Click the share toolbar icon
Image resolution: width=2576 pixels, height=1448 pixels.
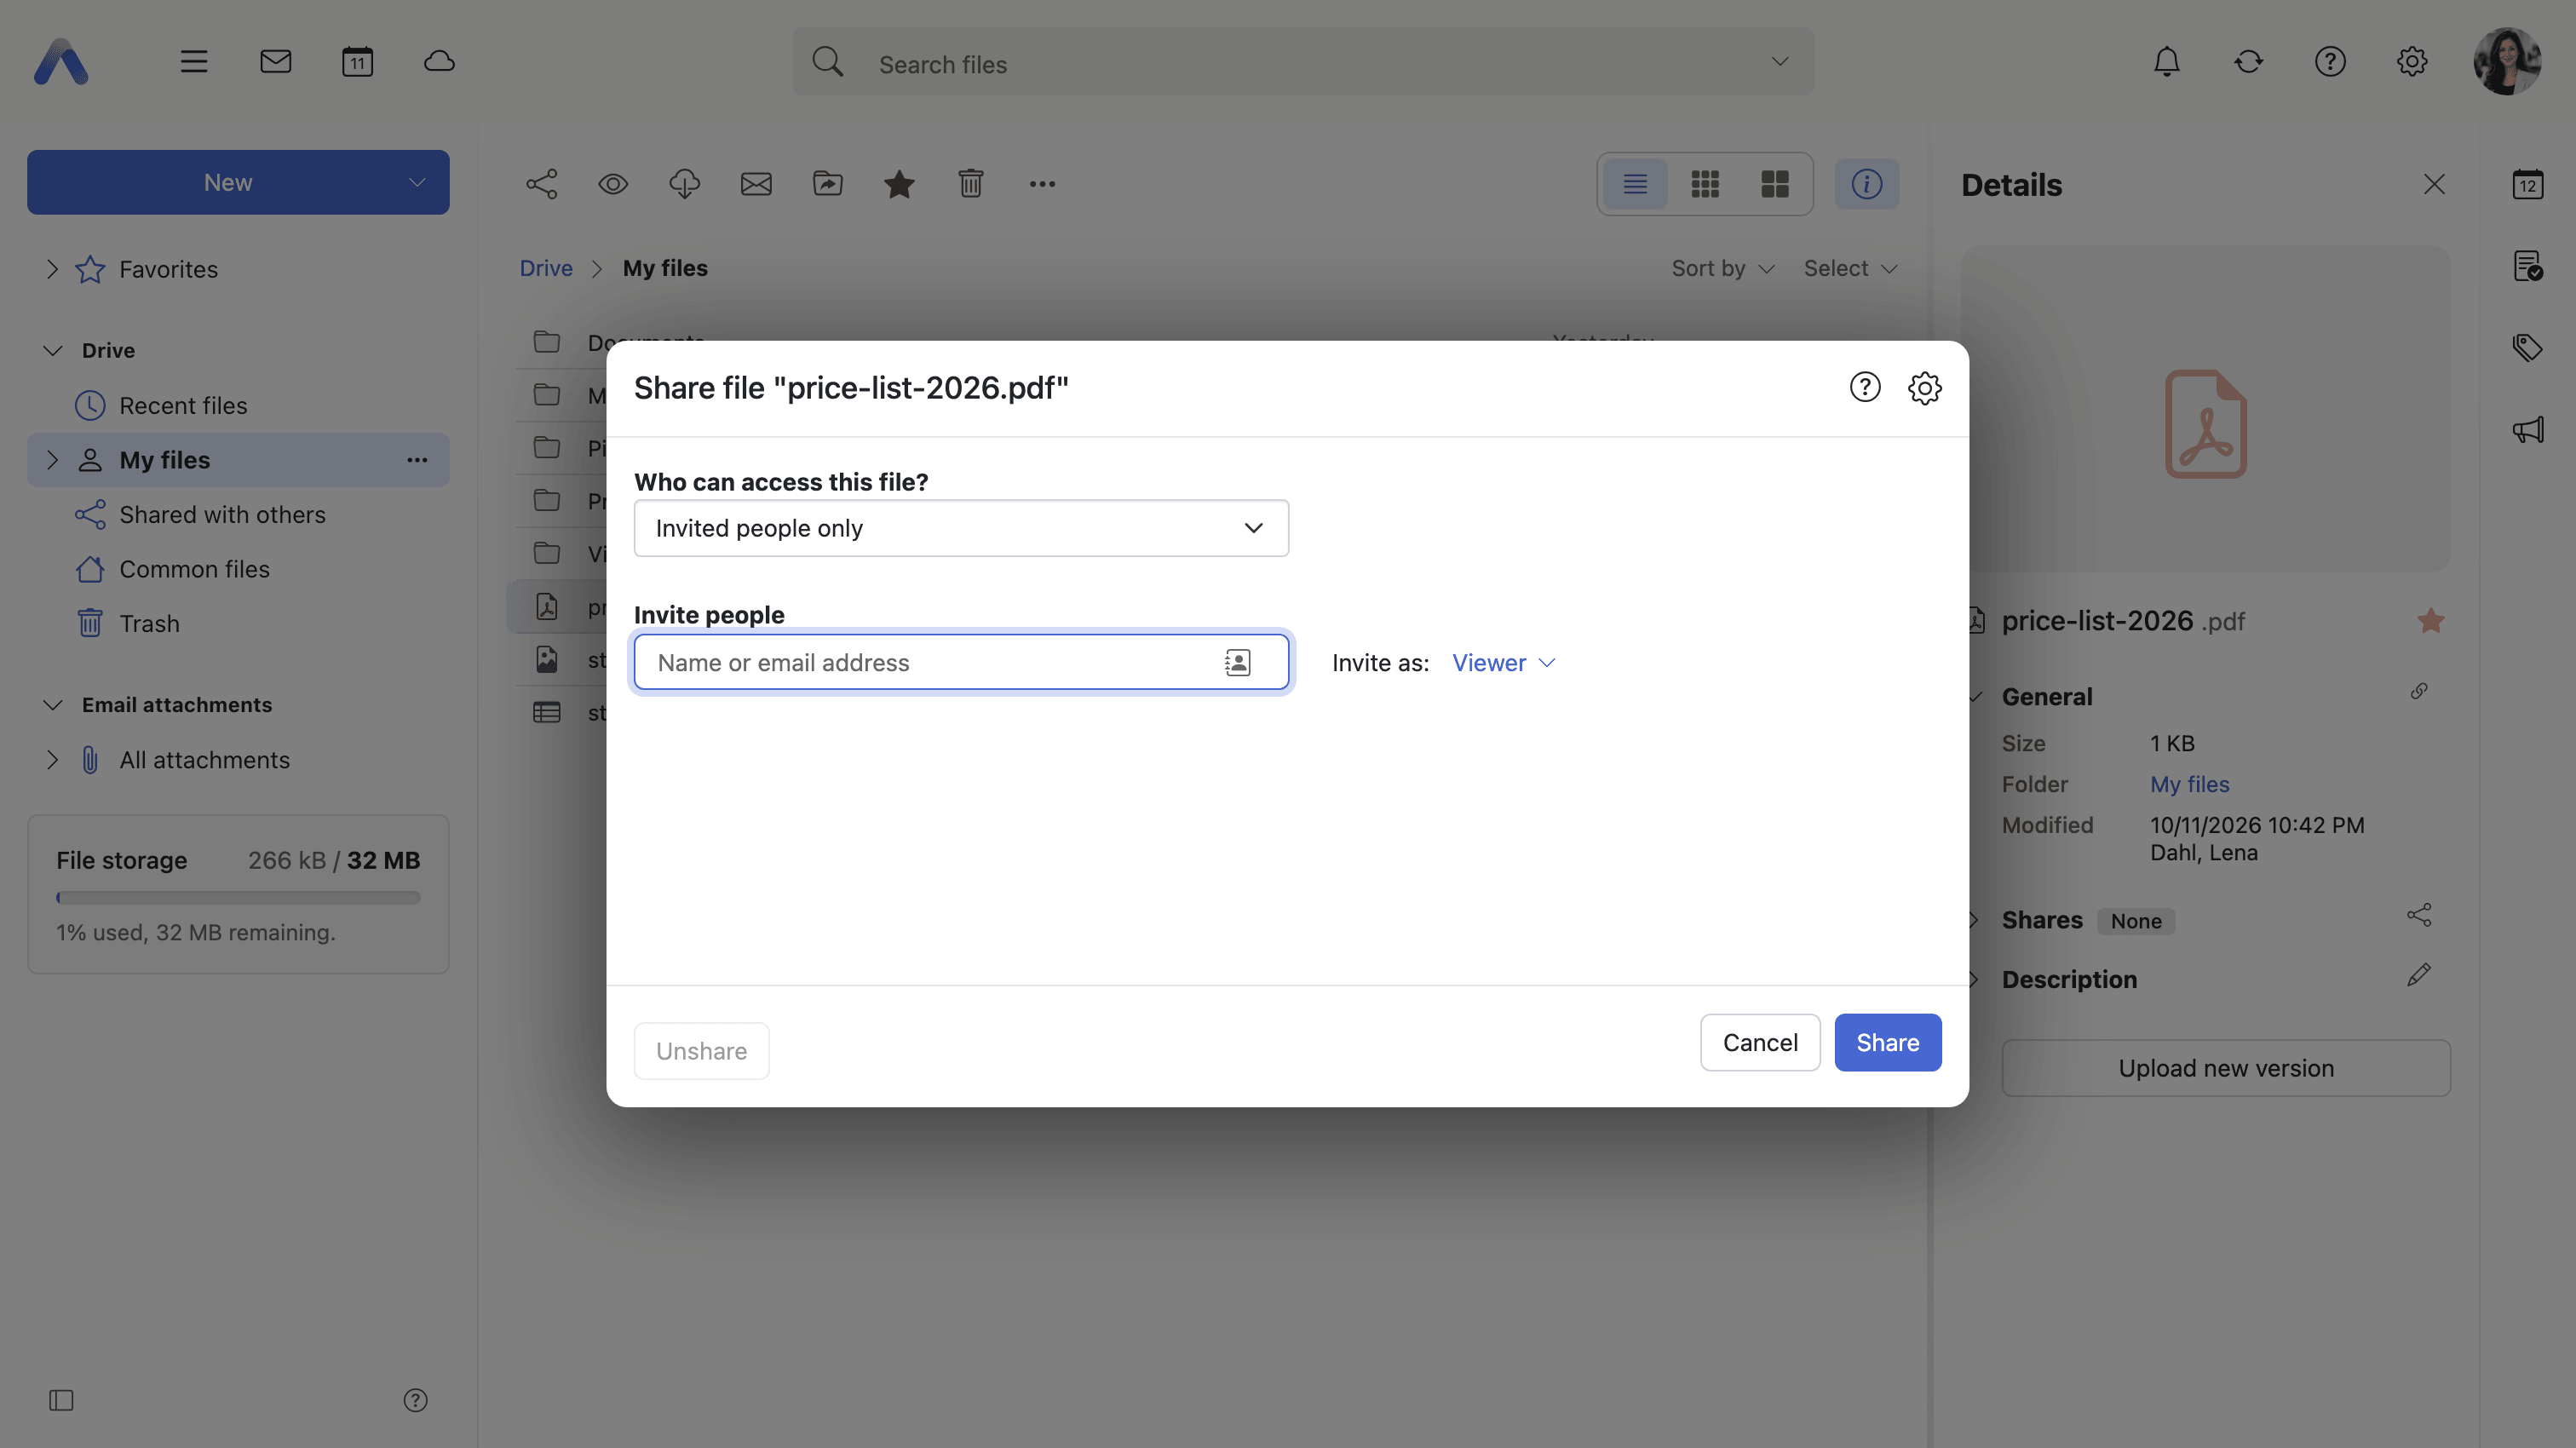(x=541, y=184)
